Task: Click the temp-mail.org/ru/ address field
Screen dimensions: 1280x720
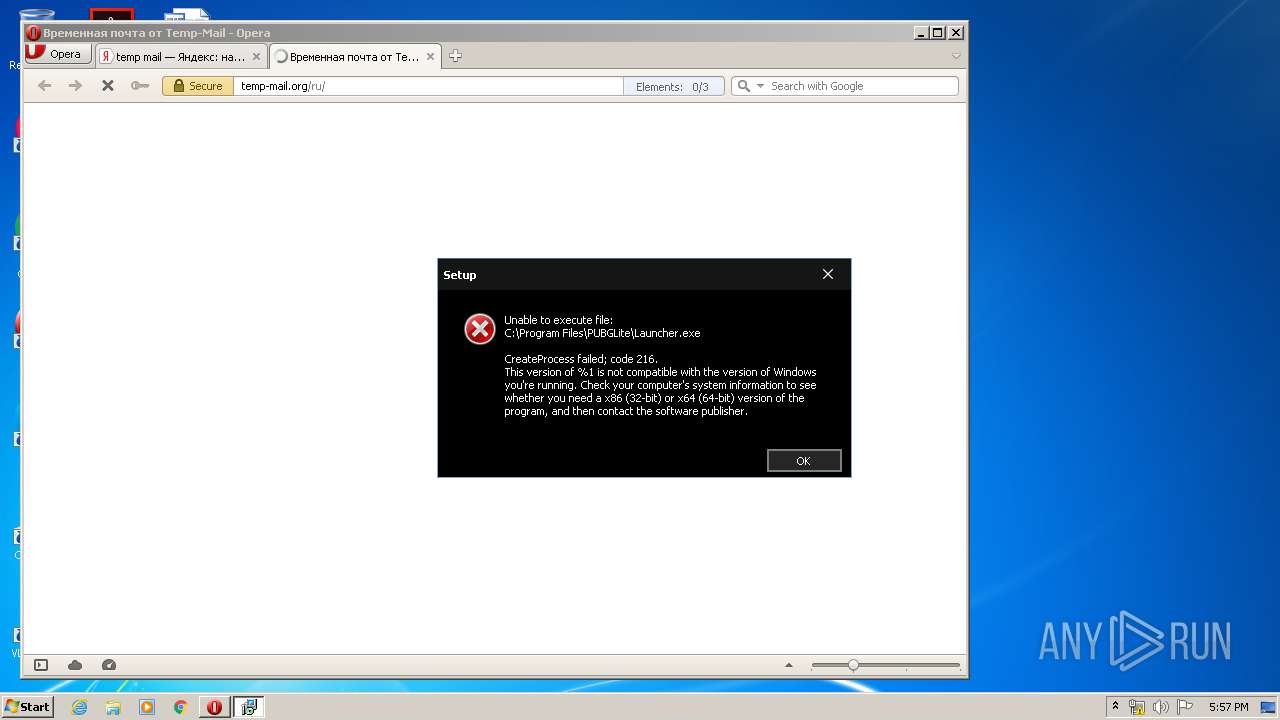Action: 428,86
